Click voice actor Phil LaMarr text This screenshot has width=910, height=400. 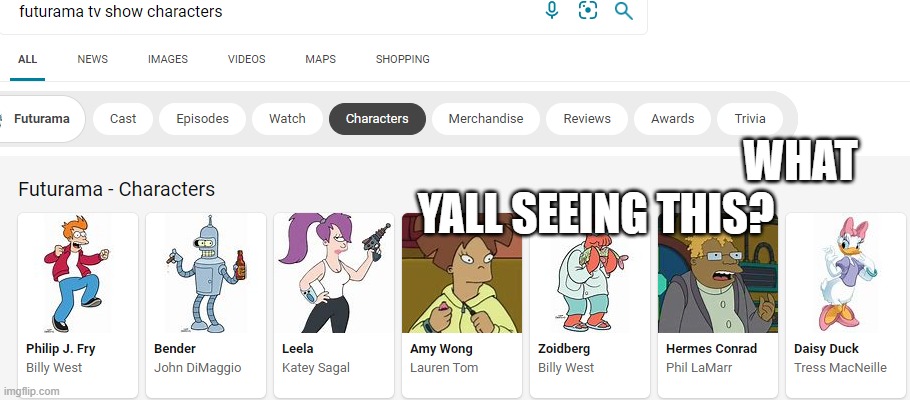(x=699, y=368)
